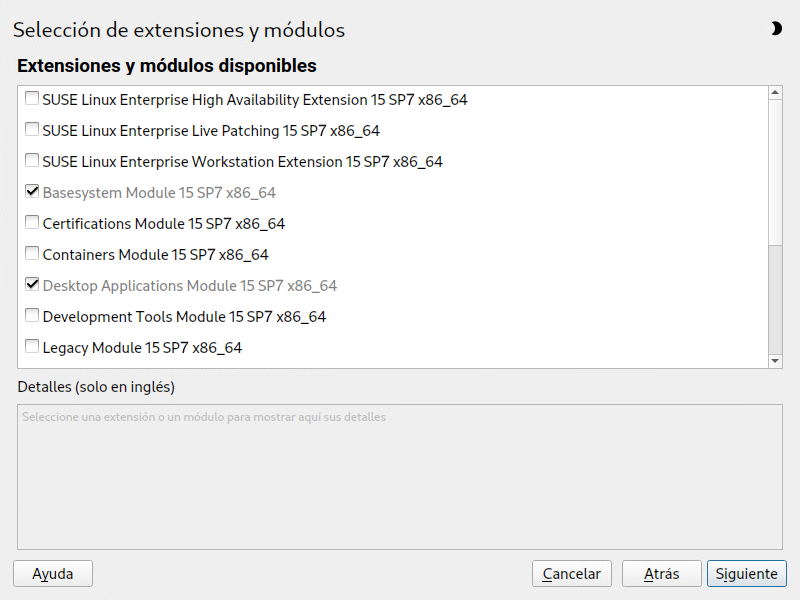The height and width of the screenshot is (600, 800).
Task: Click the Siguiente button
Action: pos(746,573)
